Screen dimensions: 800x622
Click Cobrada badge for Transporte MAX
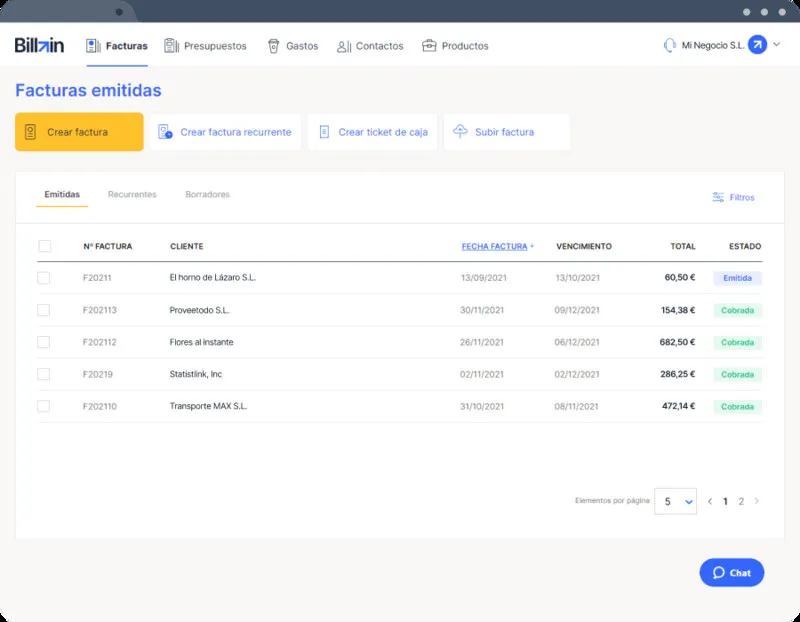click(x=737, y=407)
